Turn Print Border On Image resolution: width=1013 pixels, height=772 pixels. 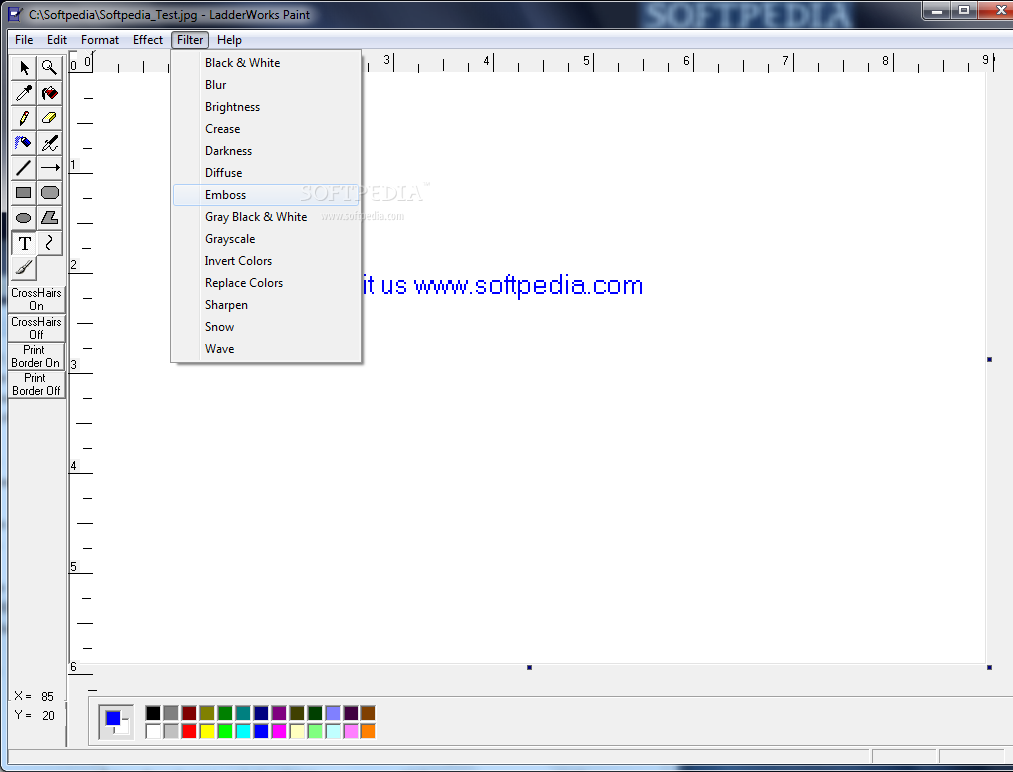coord(36,356)
